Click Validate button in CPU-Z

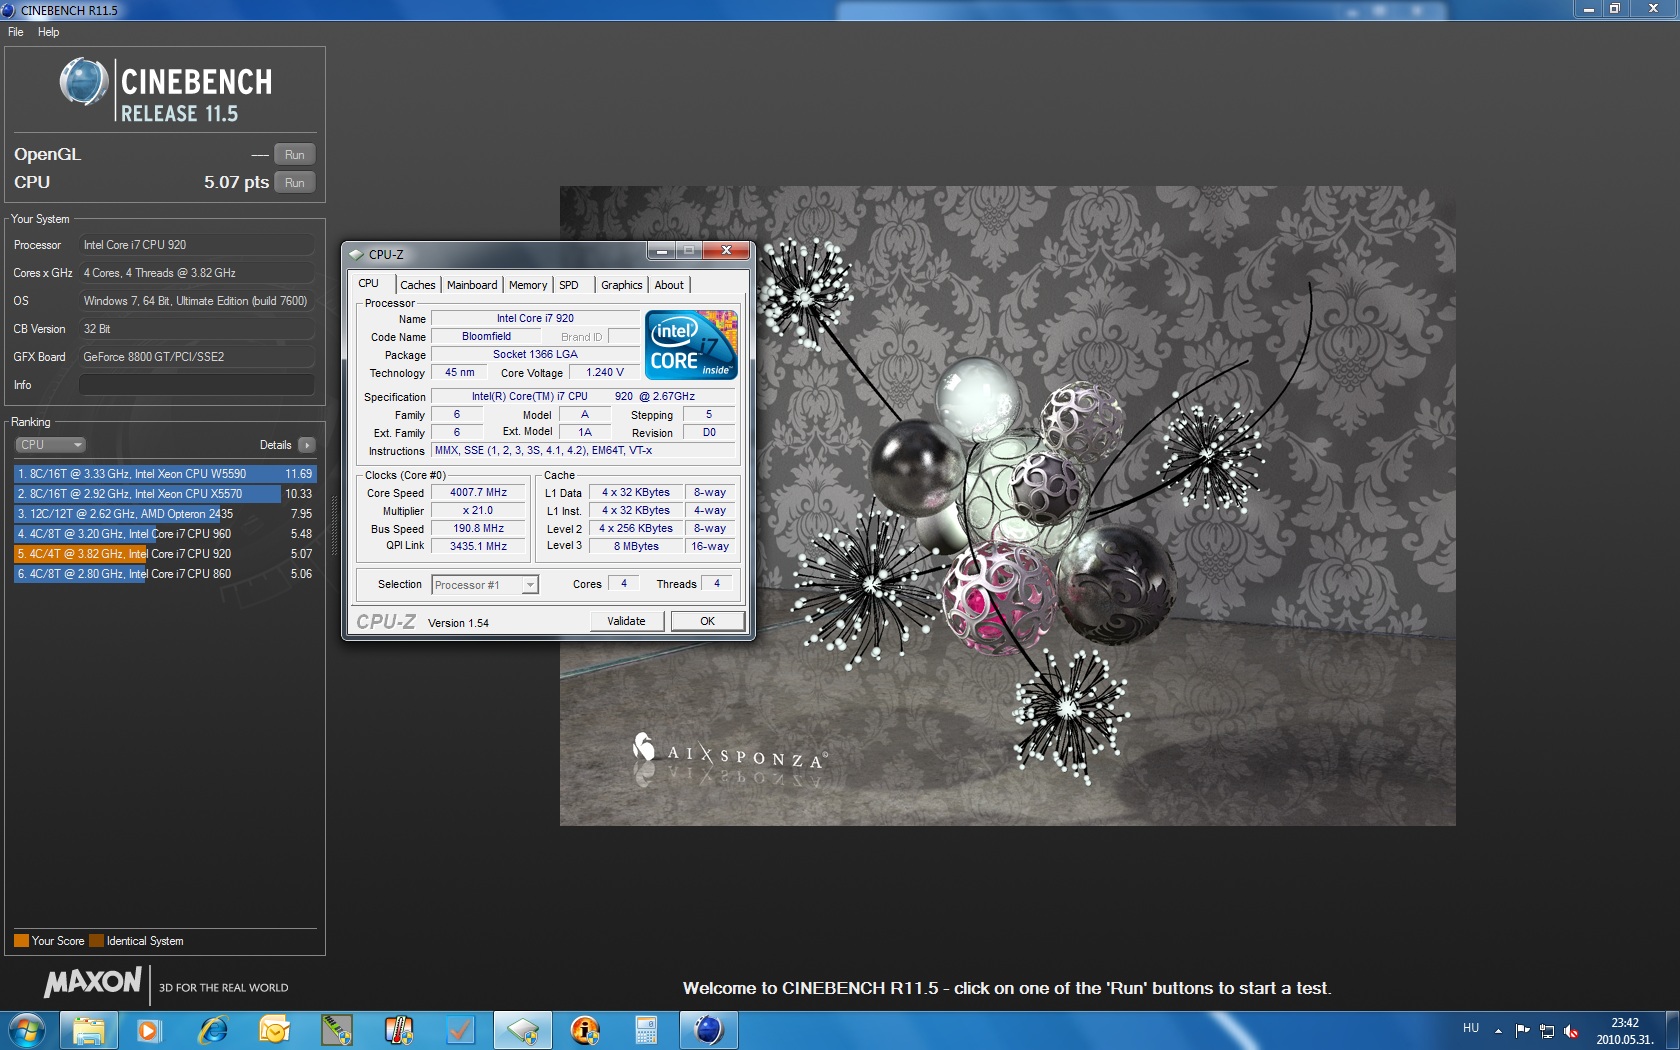pos(626,621)
